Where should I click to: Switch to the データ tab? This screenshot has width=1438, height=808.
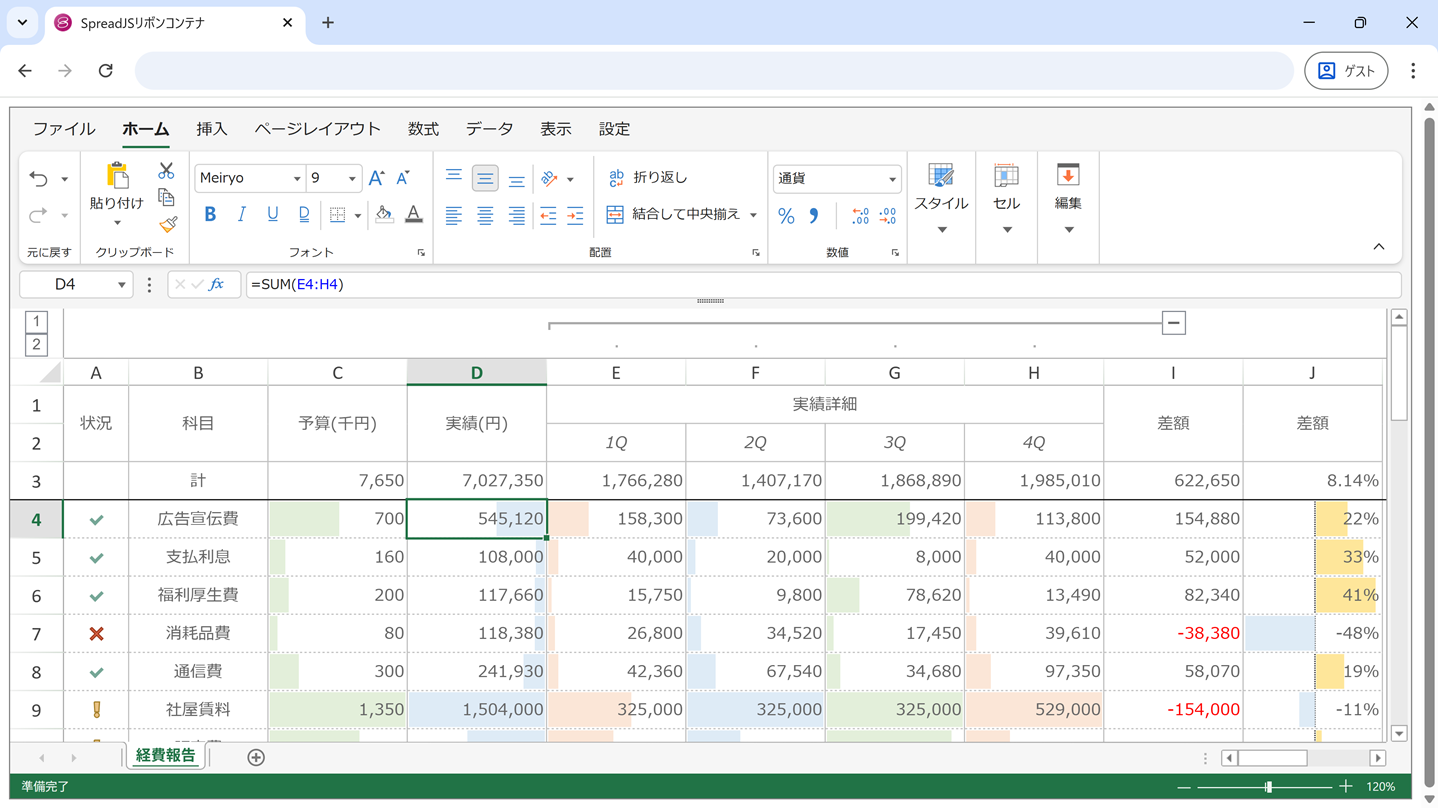[x=489, y=129]
